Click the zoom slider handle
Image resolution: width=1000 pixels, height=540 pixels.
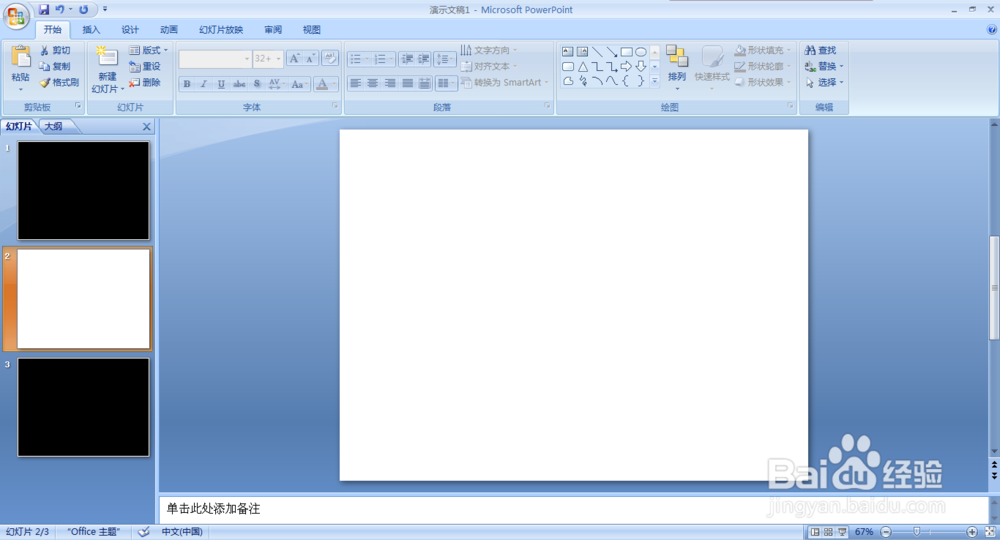(x=916, y=532)
